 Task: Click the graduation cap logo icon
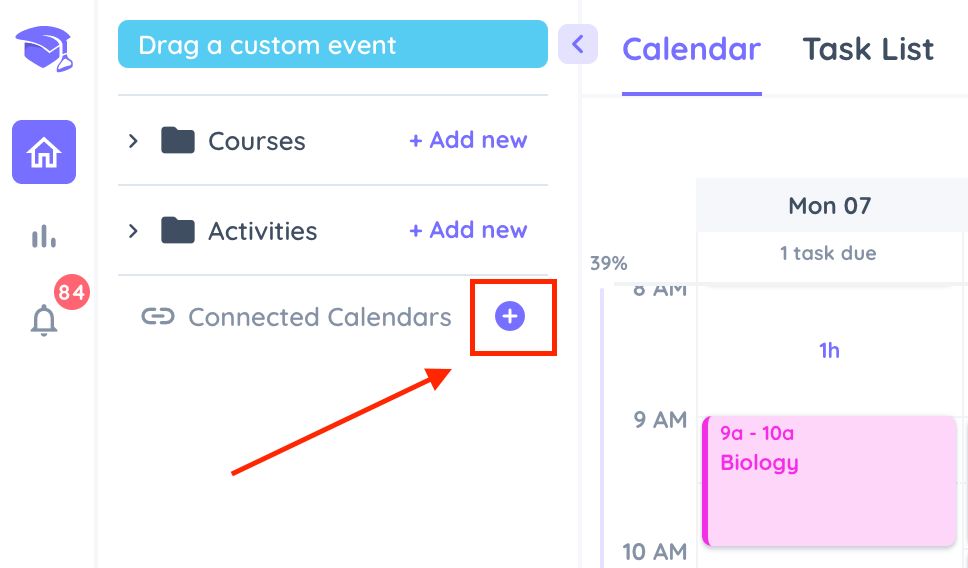(44, 48)
